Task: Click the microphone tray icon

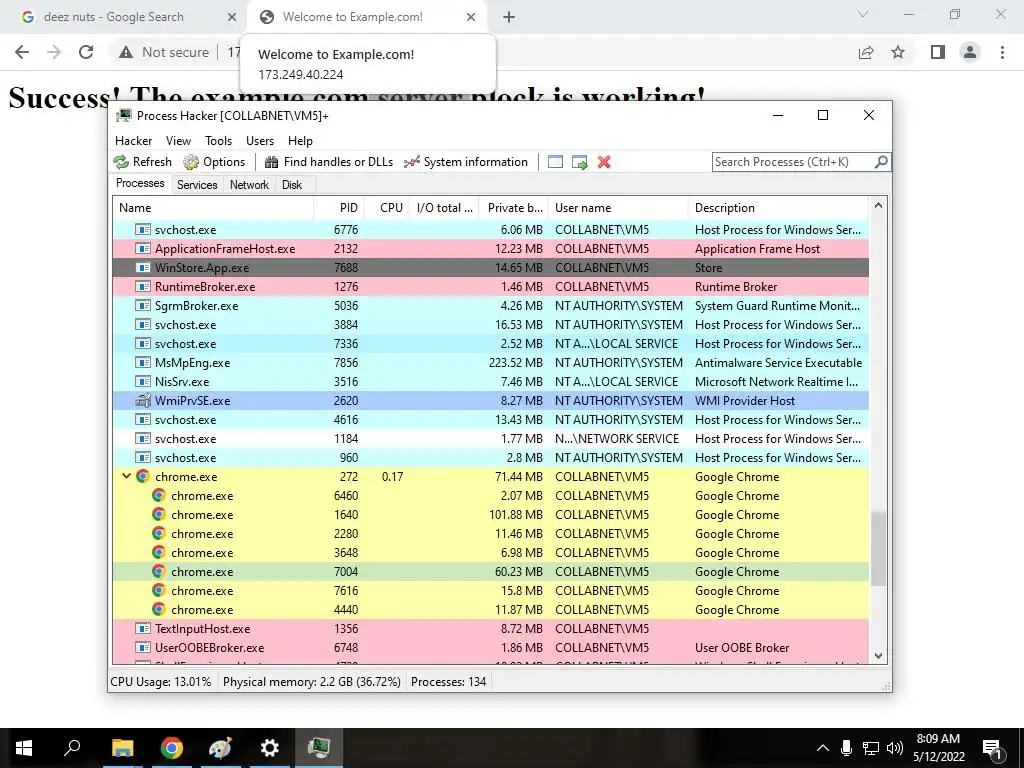Action: (x=846, y=748)
